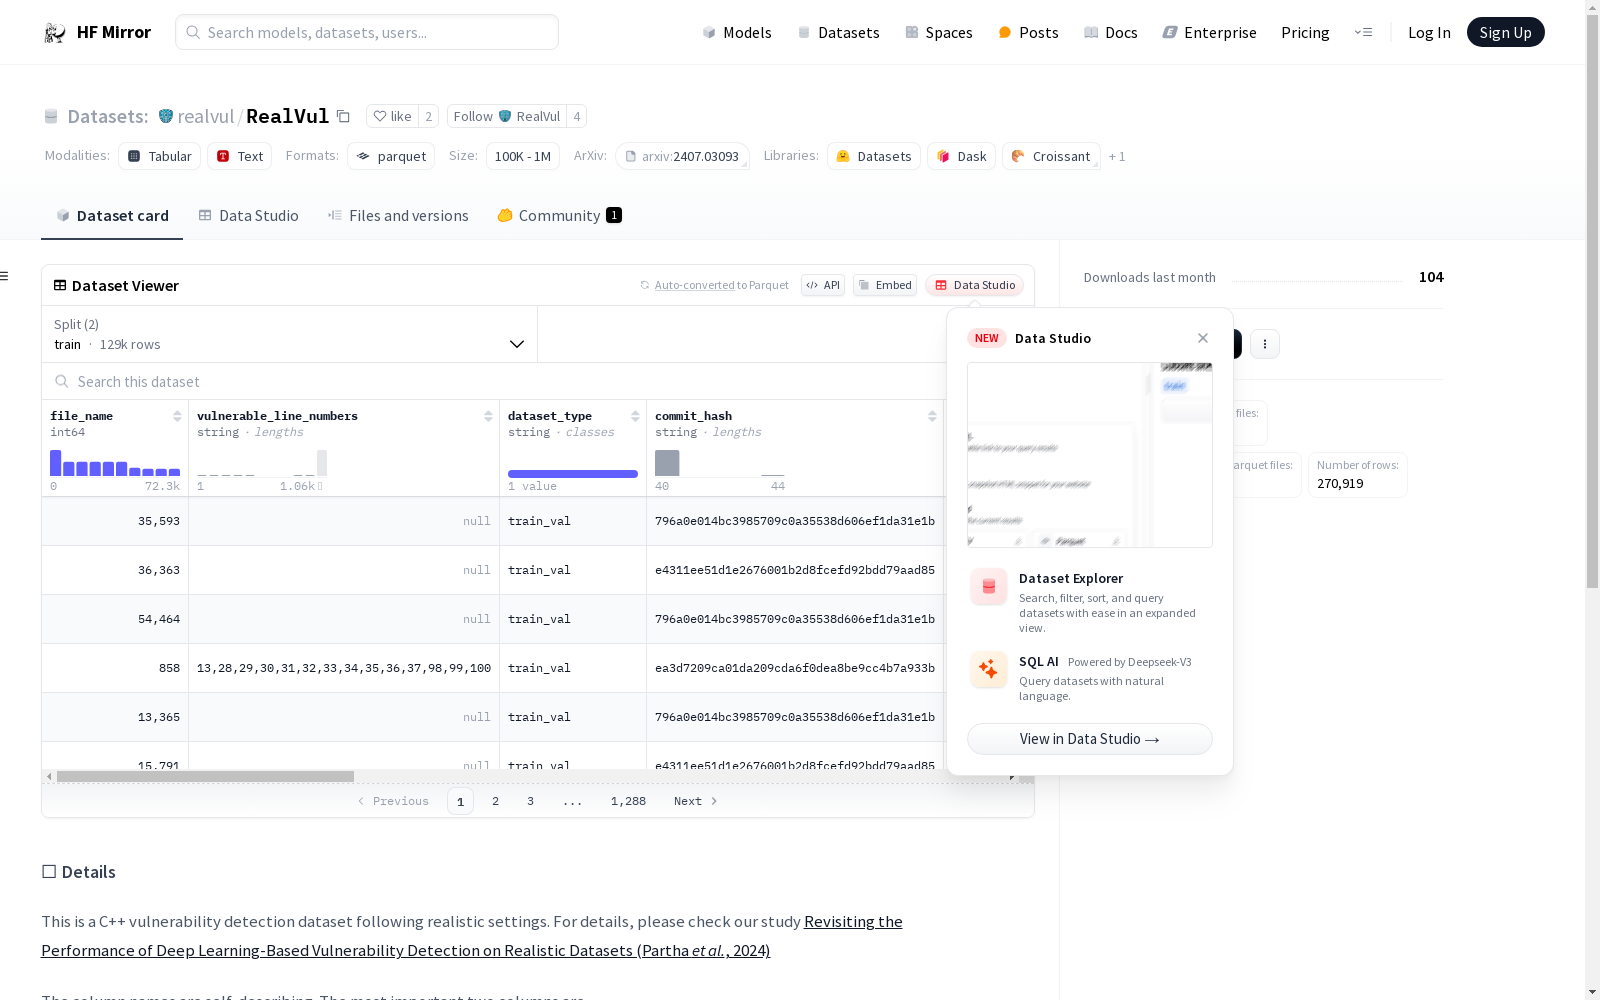The height and width of the screenshot is (1000, 1600).
Task: Click the Data Studio button in viewer header
Action: pos(974,285)
